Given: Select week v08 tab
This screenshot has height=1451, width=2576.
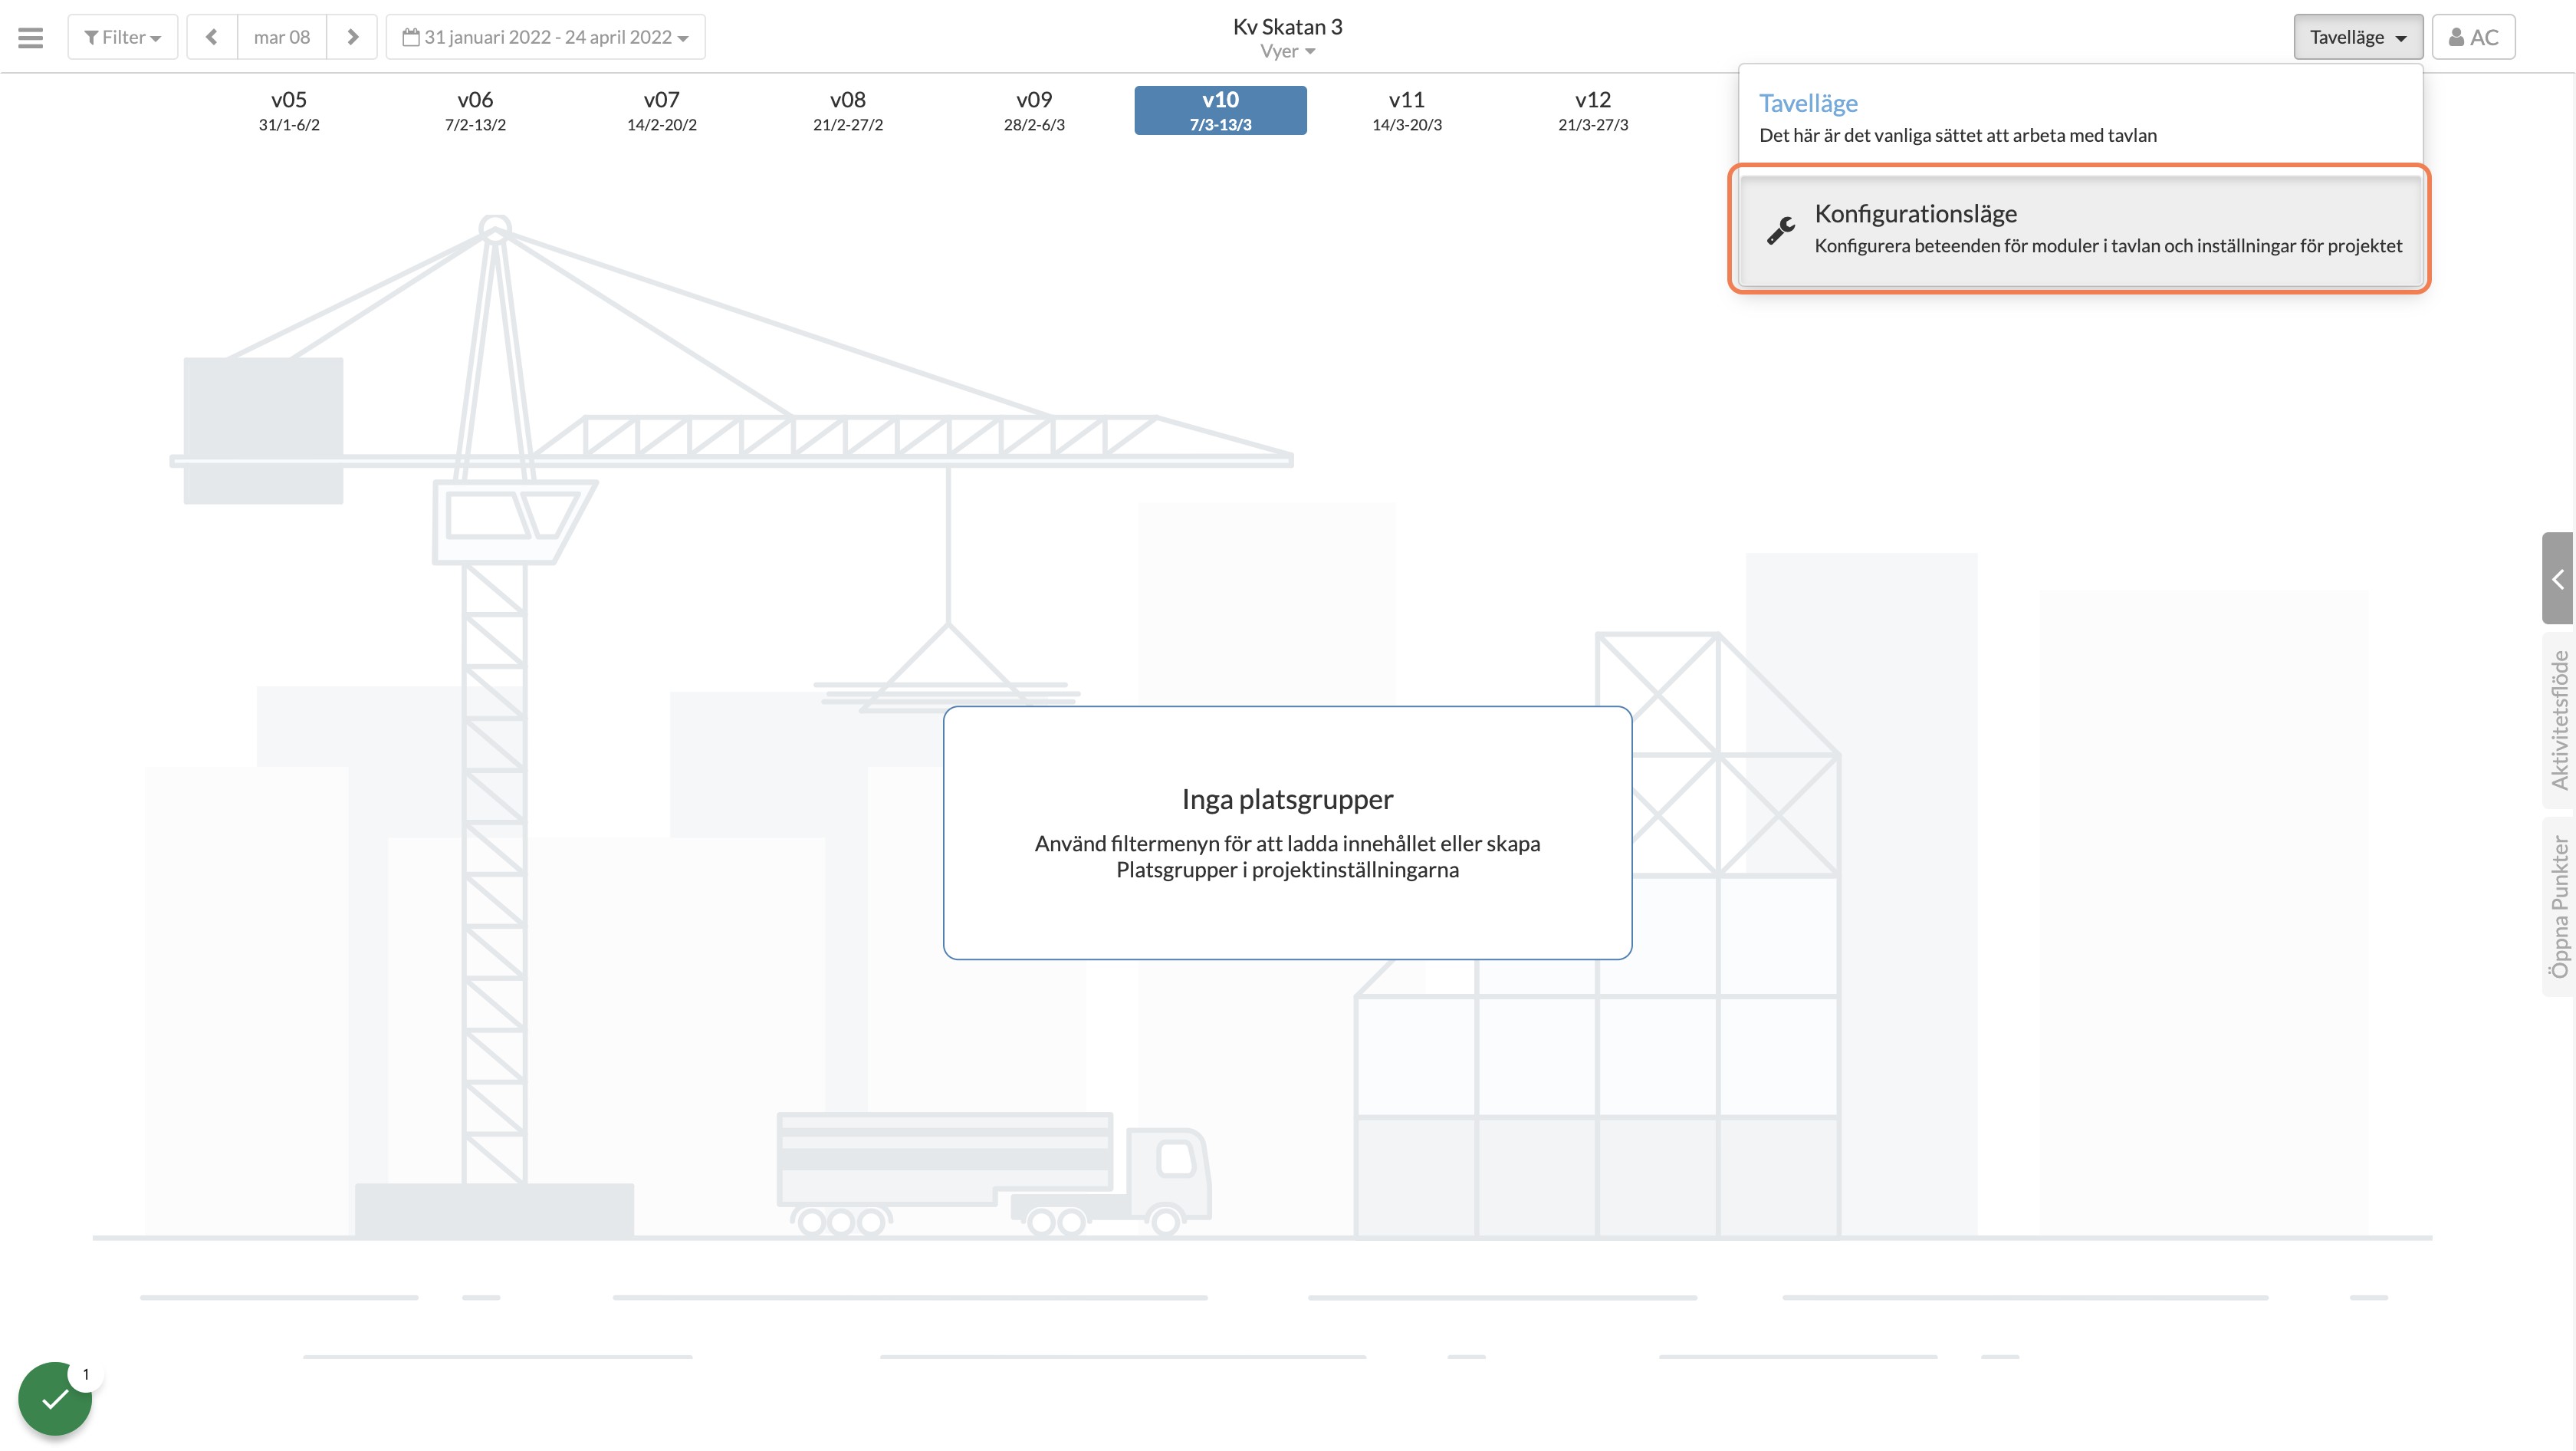Looking at the screenshot, I should click(848, 110).
